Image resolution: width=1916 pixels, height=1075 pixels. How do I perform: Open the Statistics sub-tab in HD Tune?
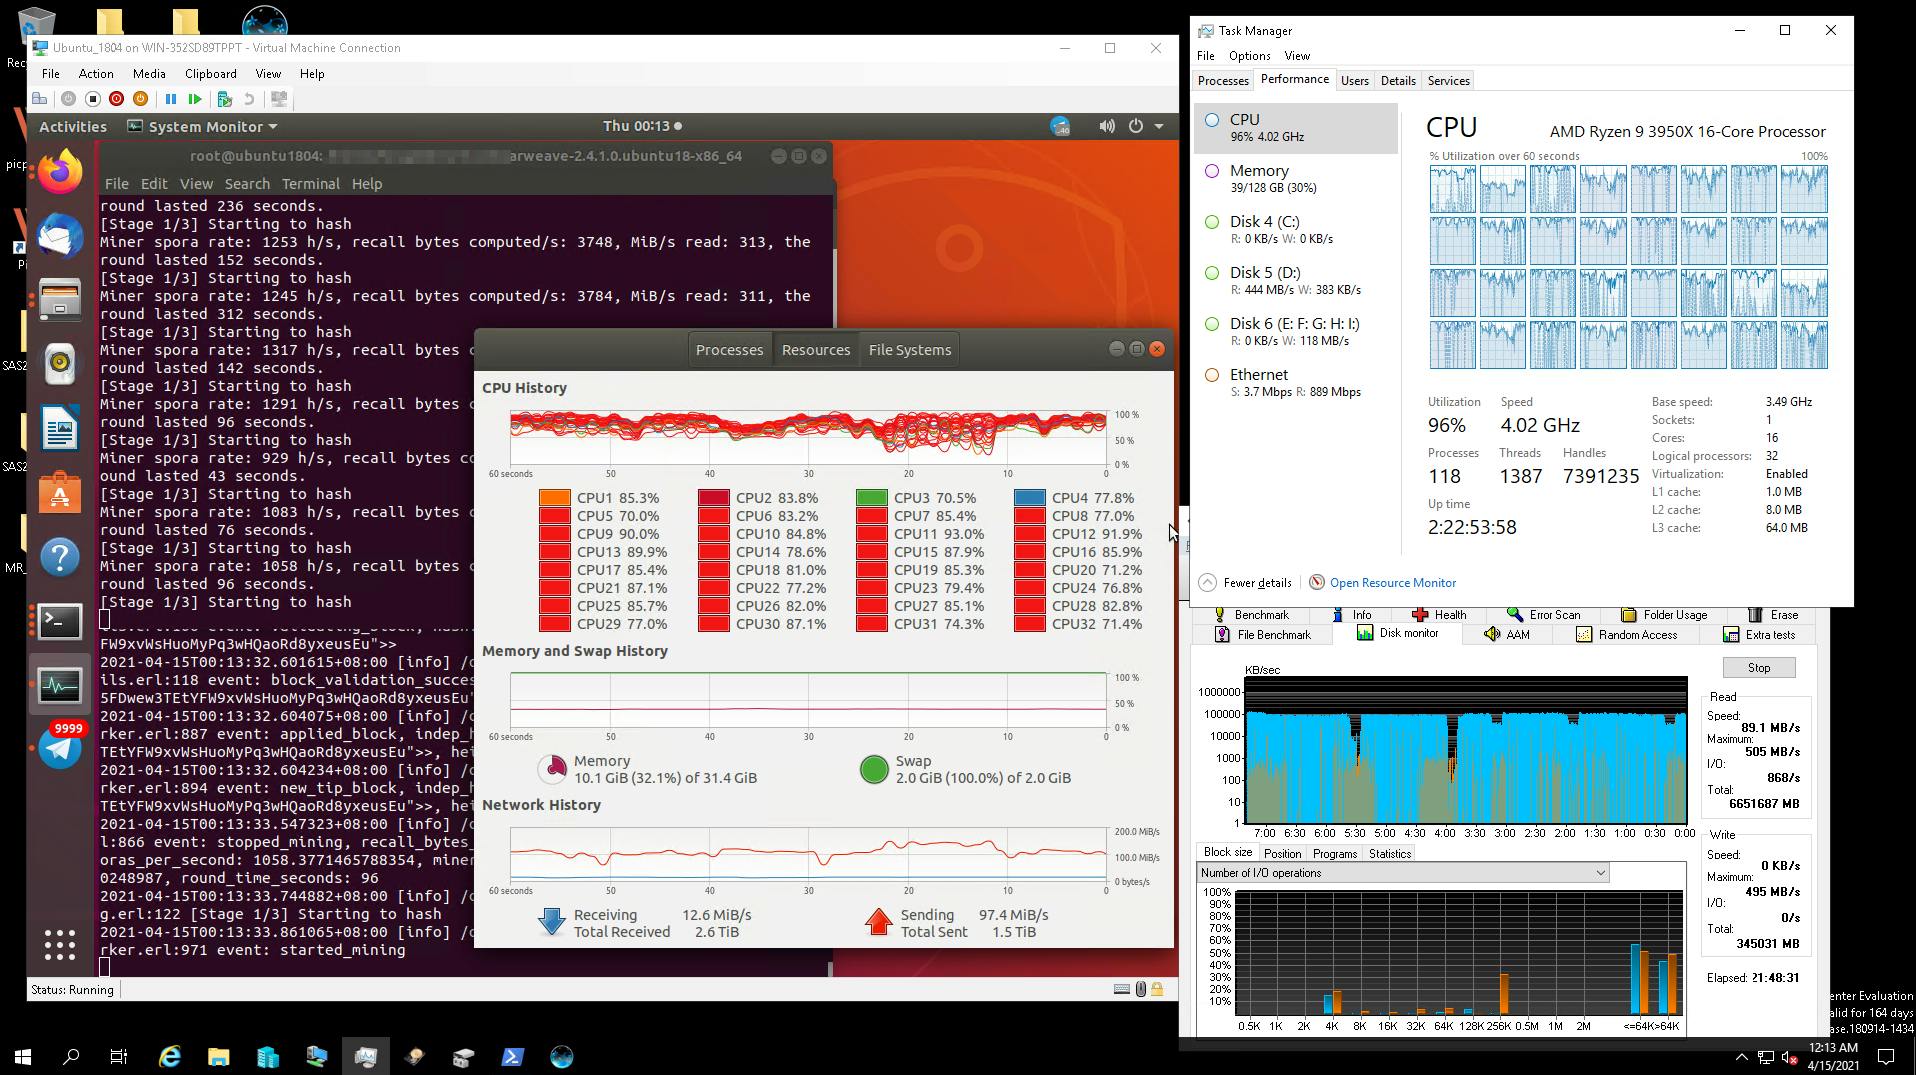pos(1389,854)
